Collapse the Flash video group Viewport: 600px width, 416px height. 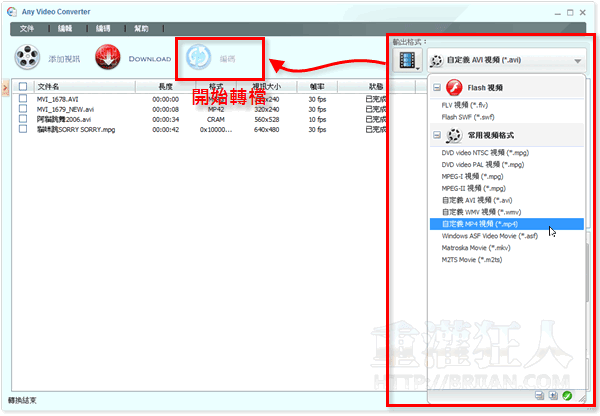coord(437,88)
